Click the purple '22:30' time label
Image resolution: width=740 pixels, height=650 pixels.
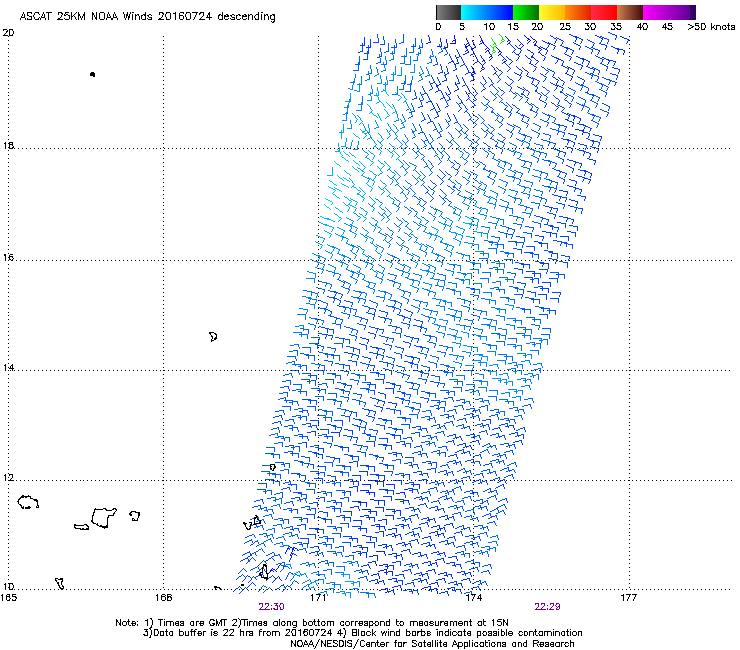(271, 607)
